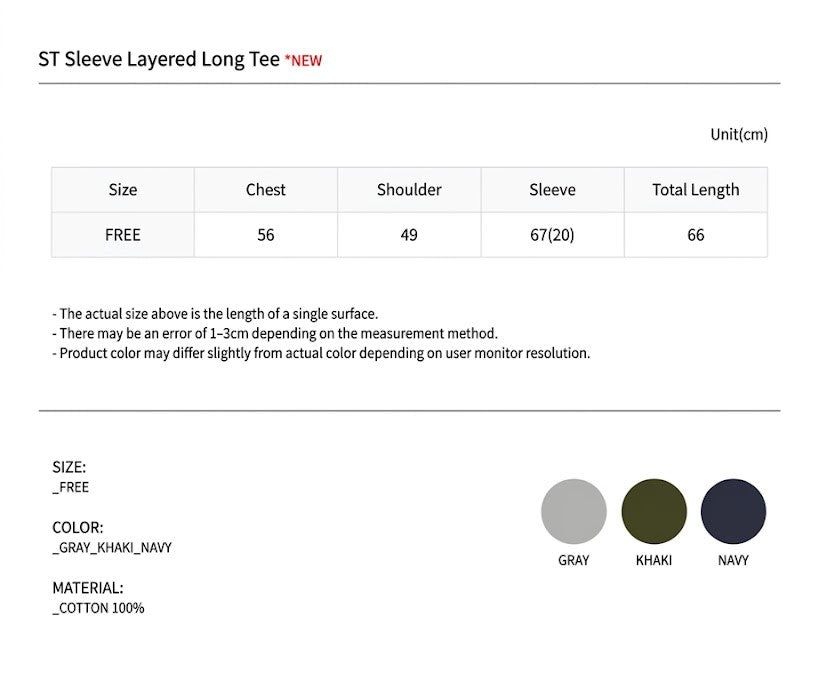Select the KHAKI color swatch
The image size is (819, 693).
click(x=654, y=511)
